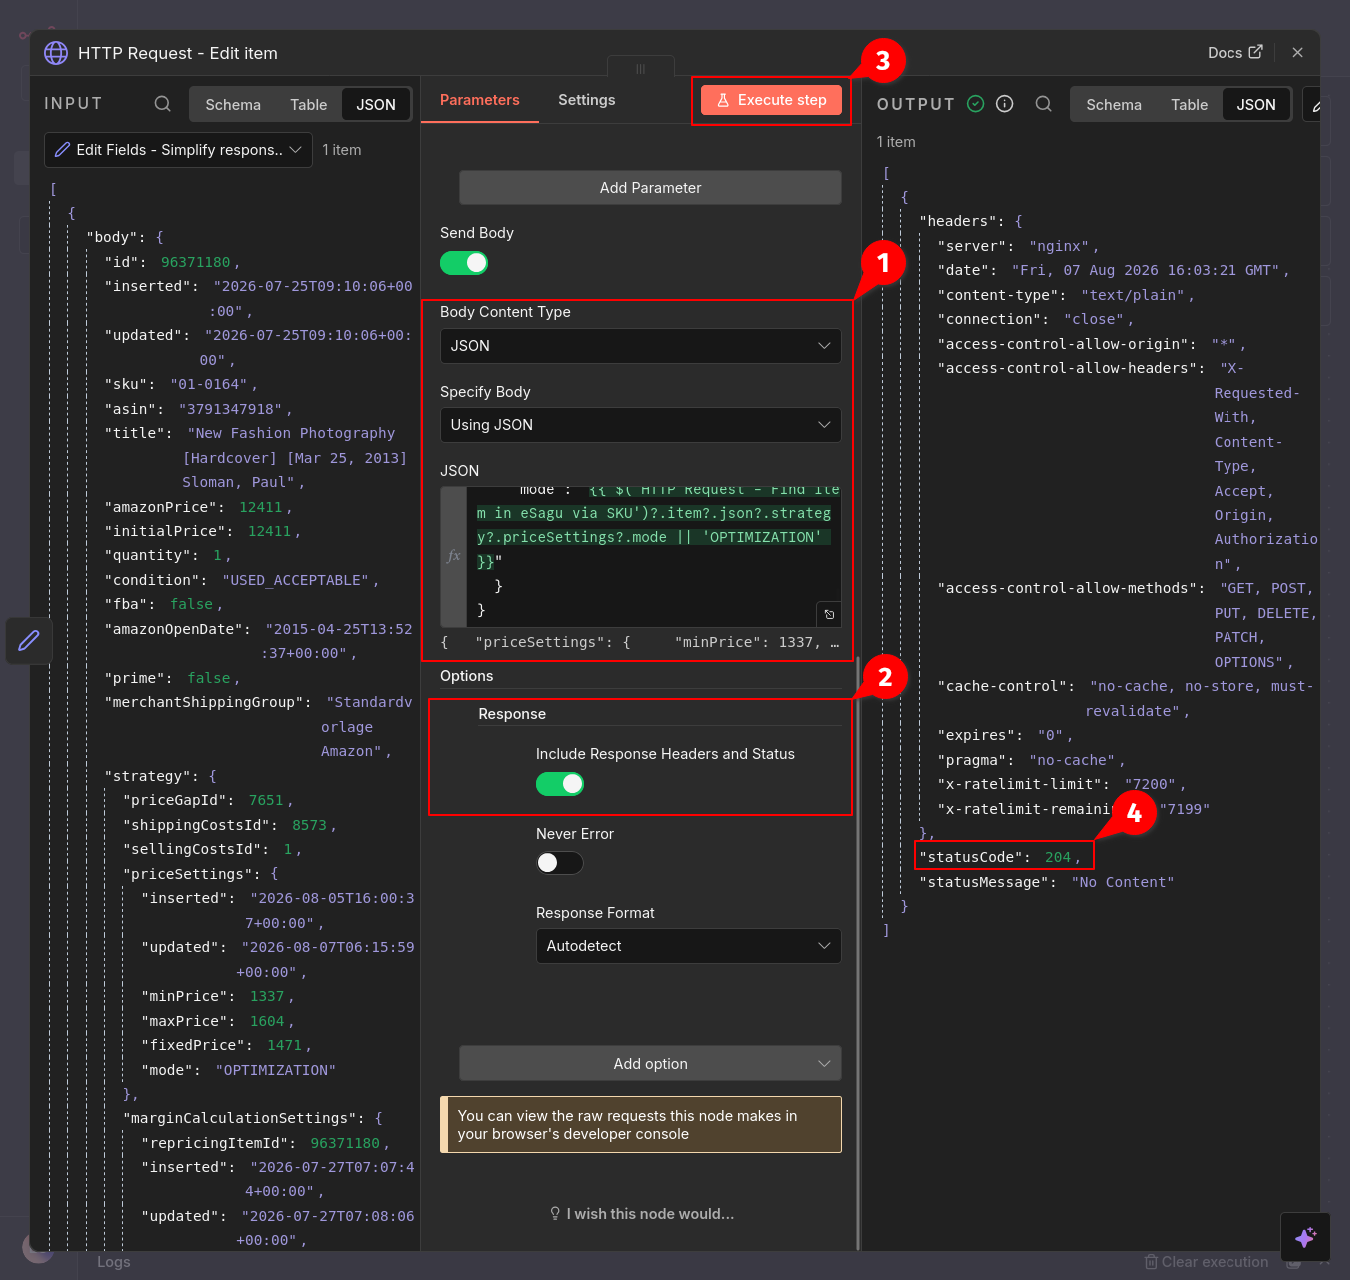Viewport: 1351px width, 1281px height.
Task: Open the Edit Fields node selector dropdown
Action: pyautogui.click(x=178, y=150)
